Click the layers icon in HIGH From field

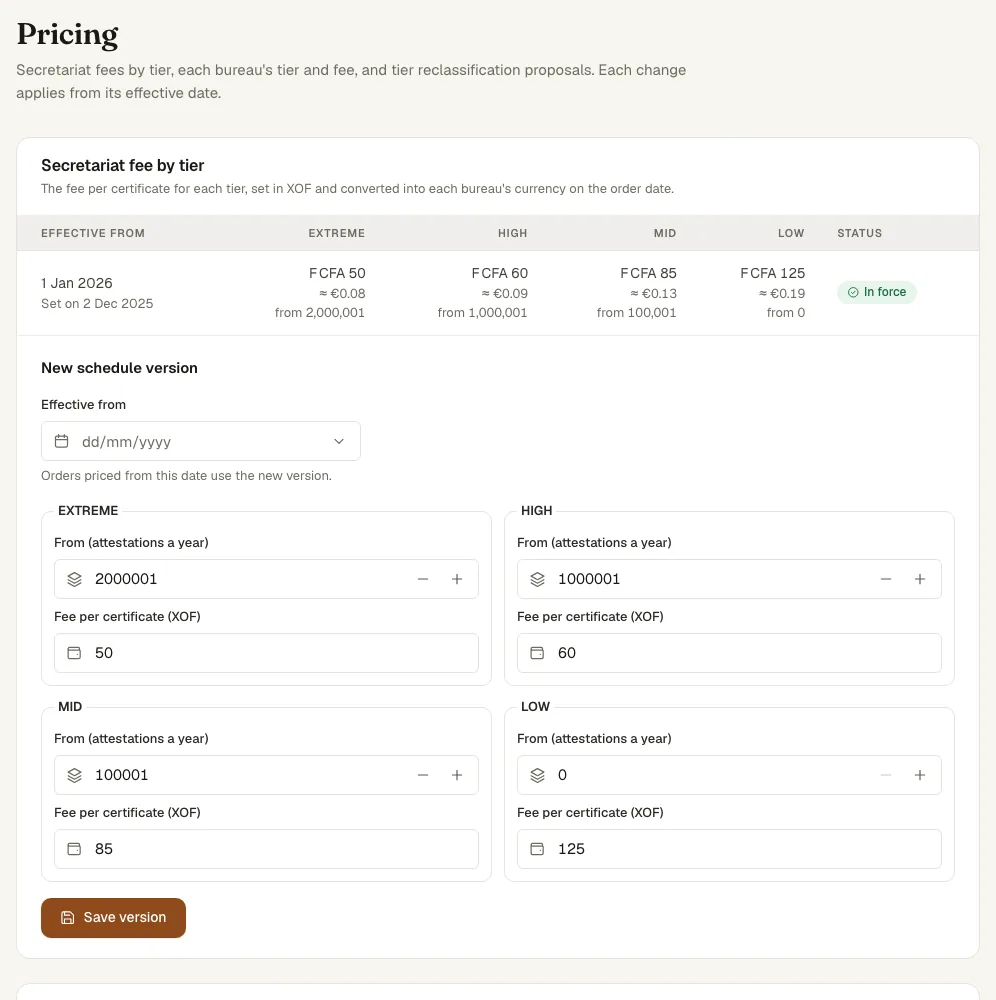(x=538, y=579)
